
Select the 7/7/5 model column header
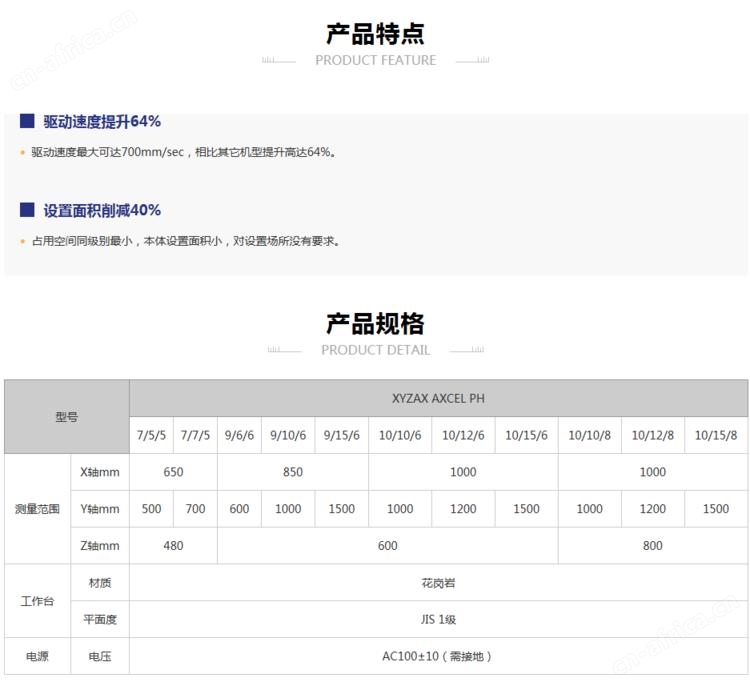point(195,435)
